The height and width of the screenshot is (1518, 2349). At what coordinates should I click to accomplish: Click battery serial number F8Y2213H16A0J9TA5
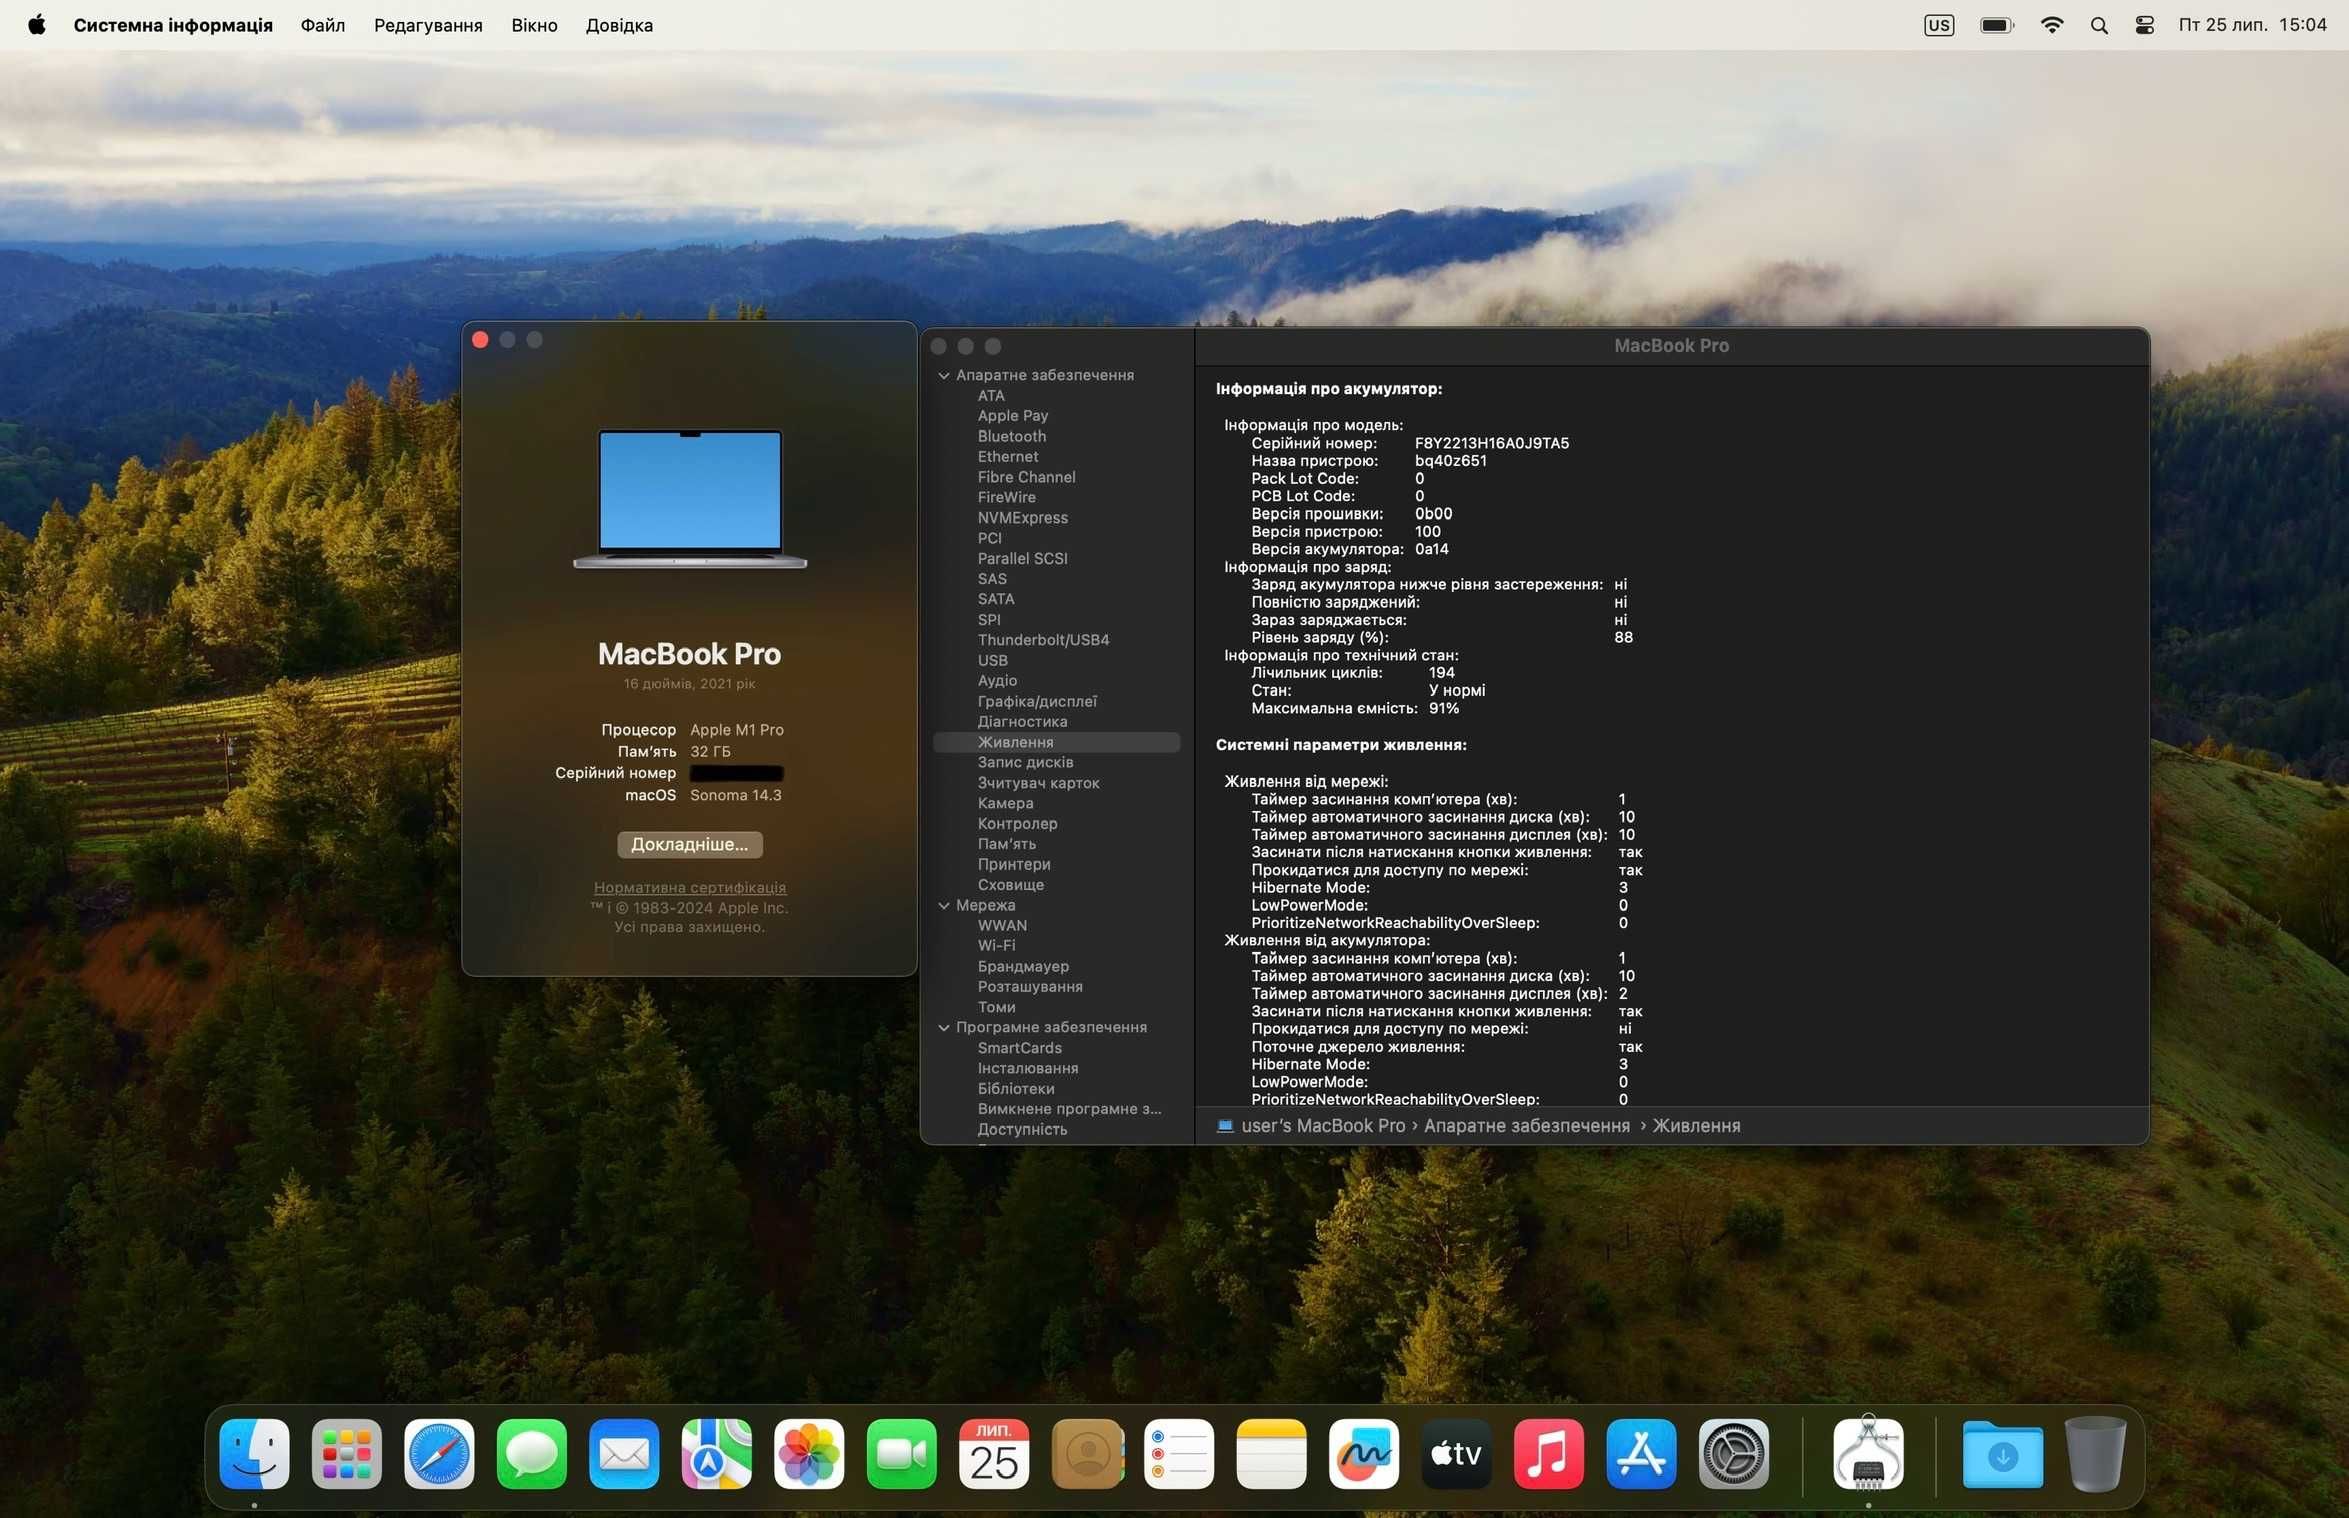point(1491,443)
